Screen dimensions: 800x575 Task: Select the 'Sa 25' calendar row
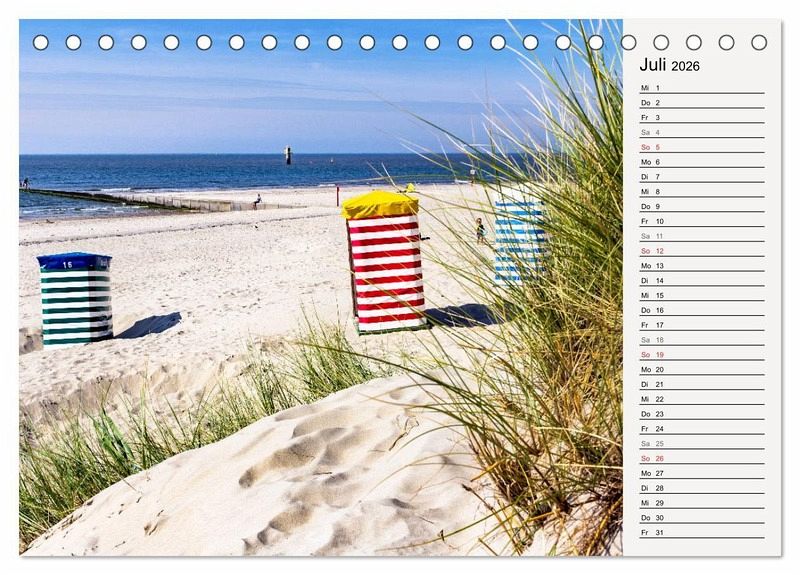pyautogui.click(x=702, y=443)
